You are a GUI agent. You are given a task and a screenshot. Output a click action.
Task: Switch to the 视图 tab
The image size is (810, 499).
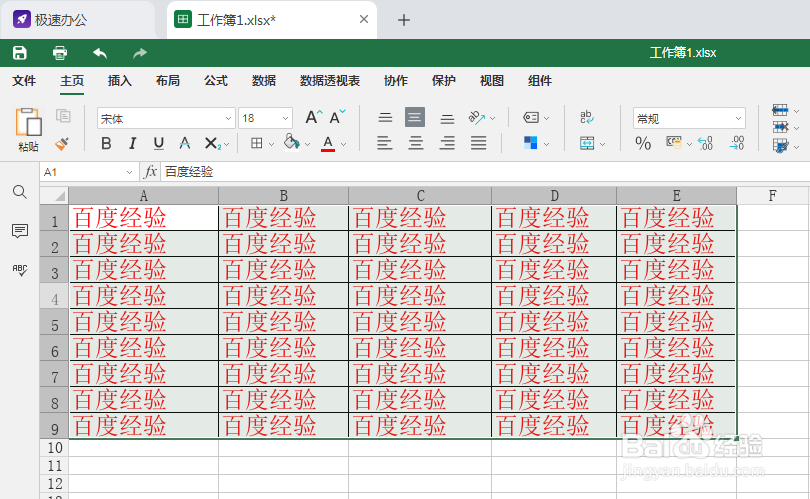(492, 81)
